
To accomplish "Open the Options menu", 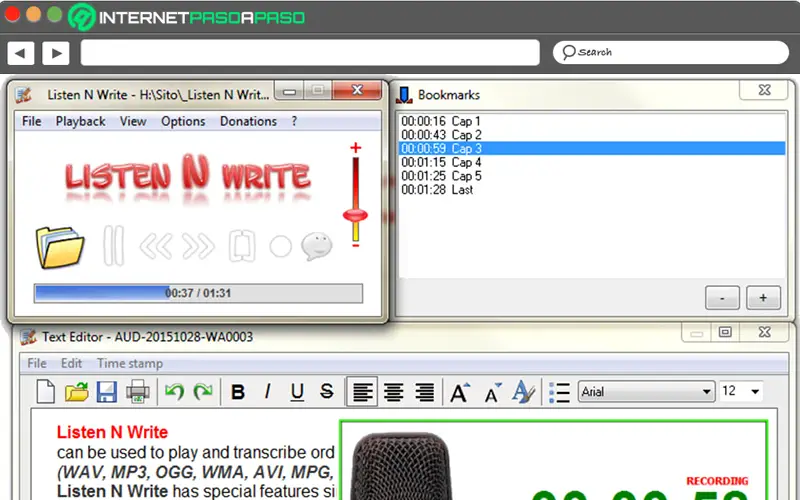I will tap(183, 121).
